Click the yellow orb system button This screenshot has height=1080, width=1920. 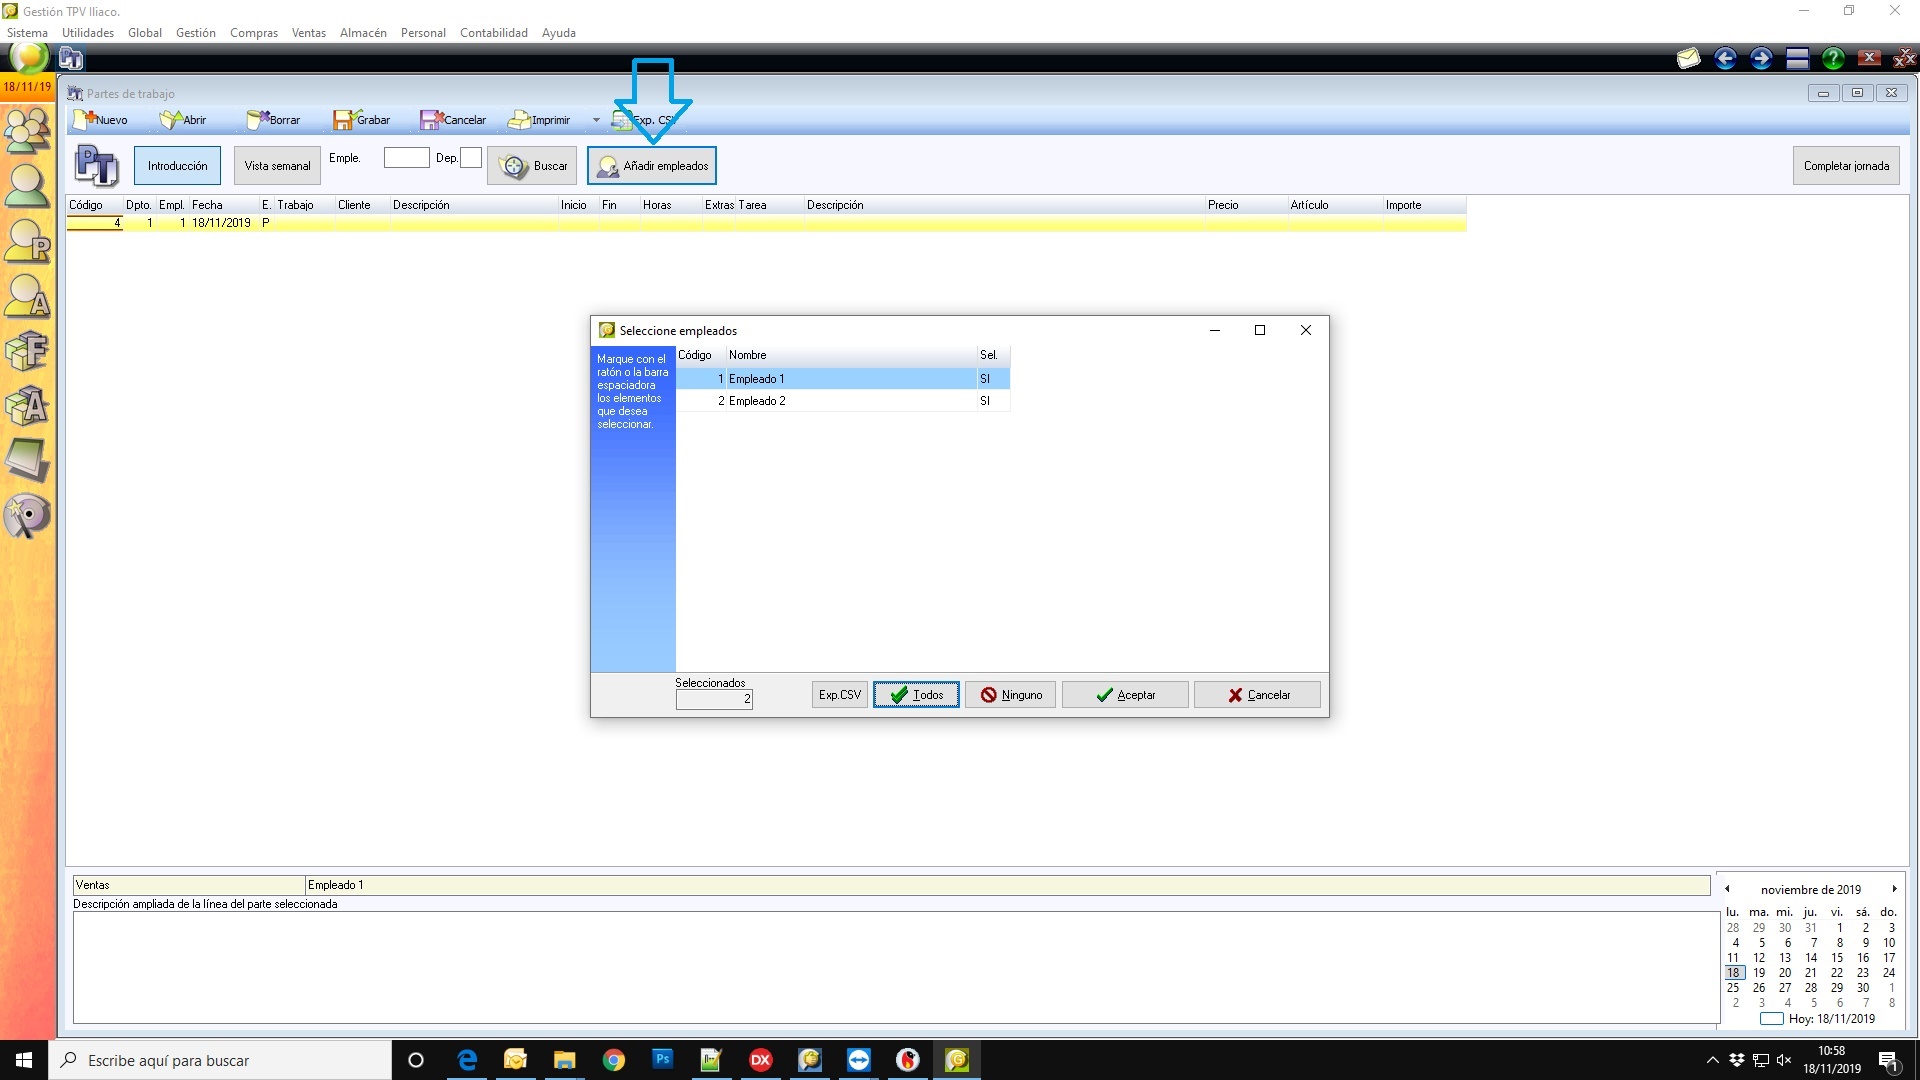(x=28, y=57)
